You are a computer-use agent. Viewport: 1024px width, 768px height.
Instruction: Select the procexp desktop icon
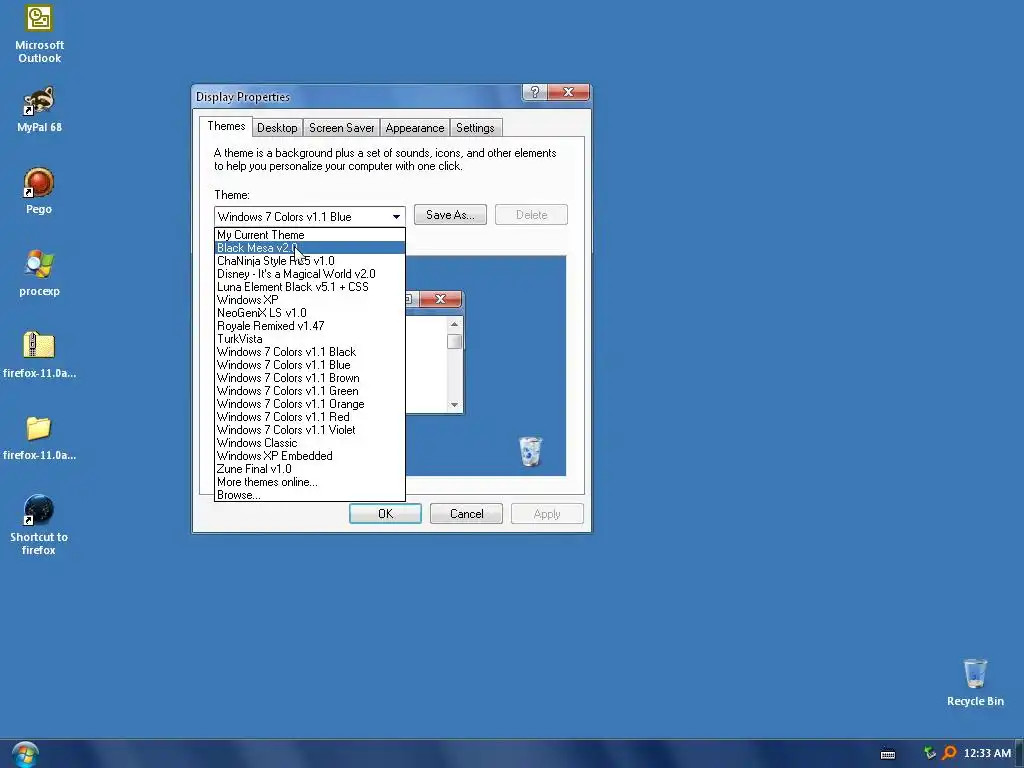[39, 273]
